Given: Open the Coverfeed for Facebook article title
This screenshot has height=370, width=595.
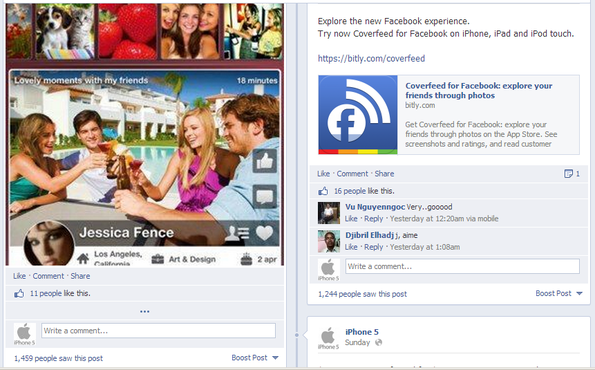Looking at the screenshot, I should [x=479, y=90].
